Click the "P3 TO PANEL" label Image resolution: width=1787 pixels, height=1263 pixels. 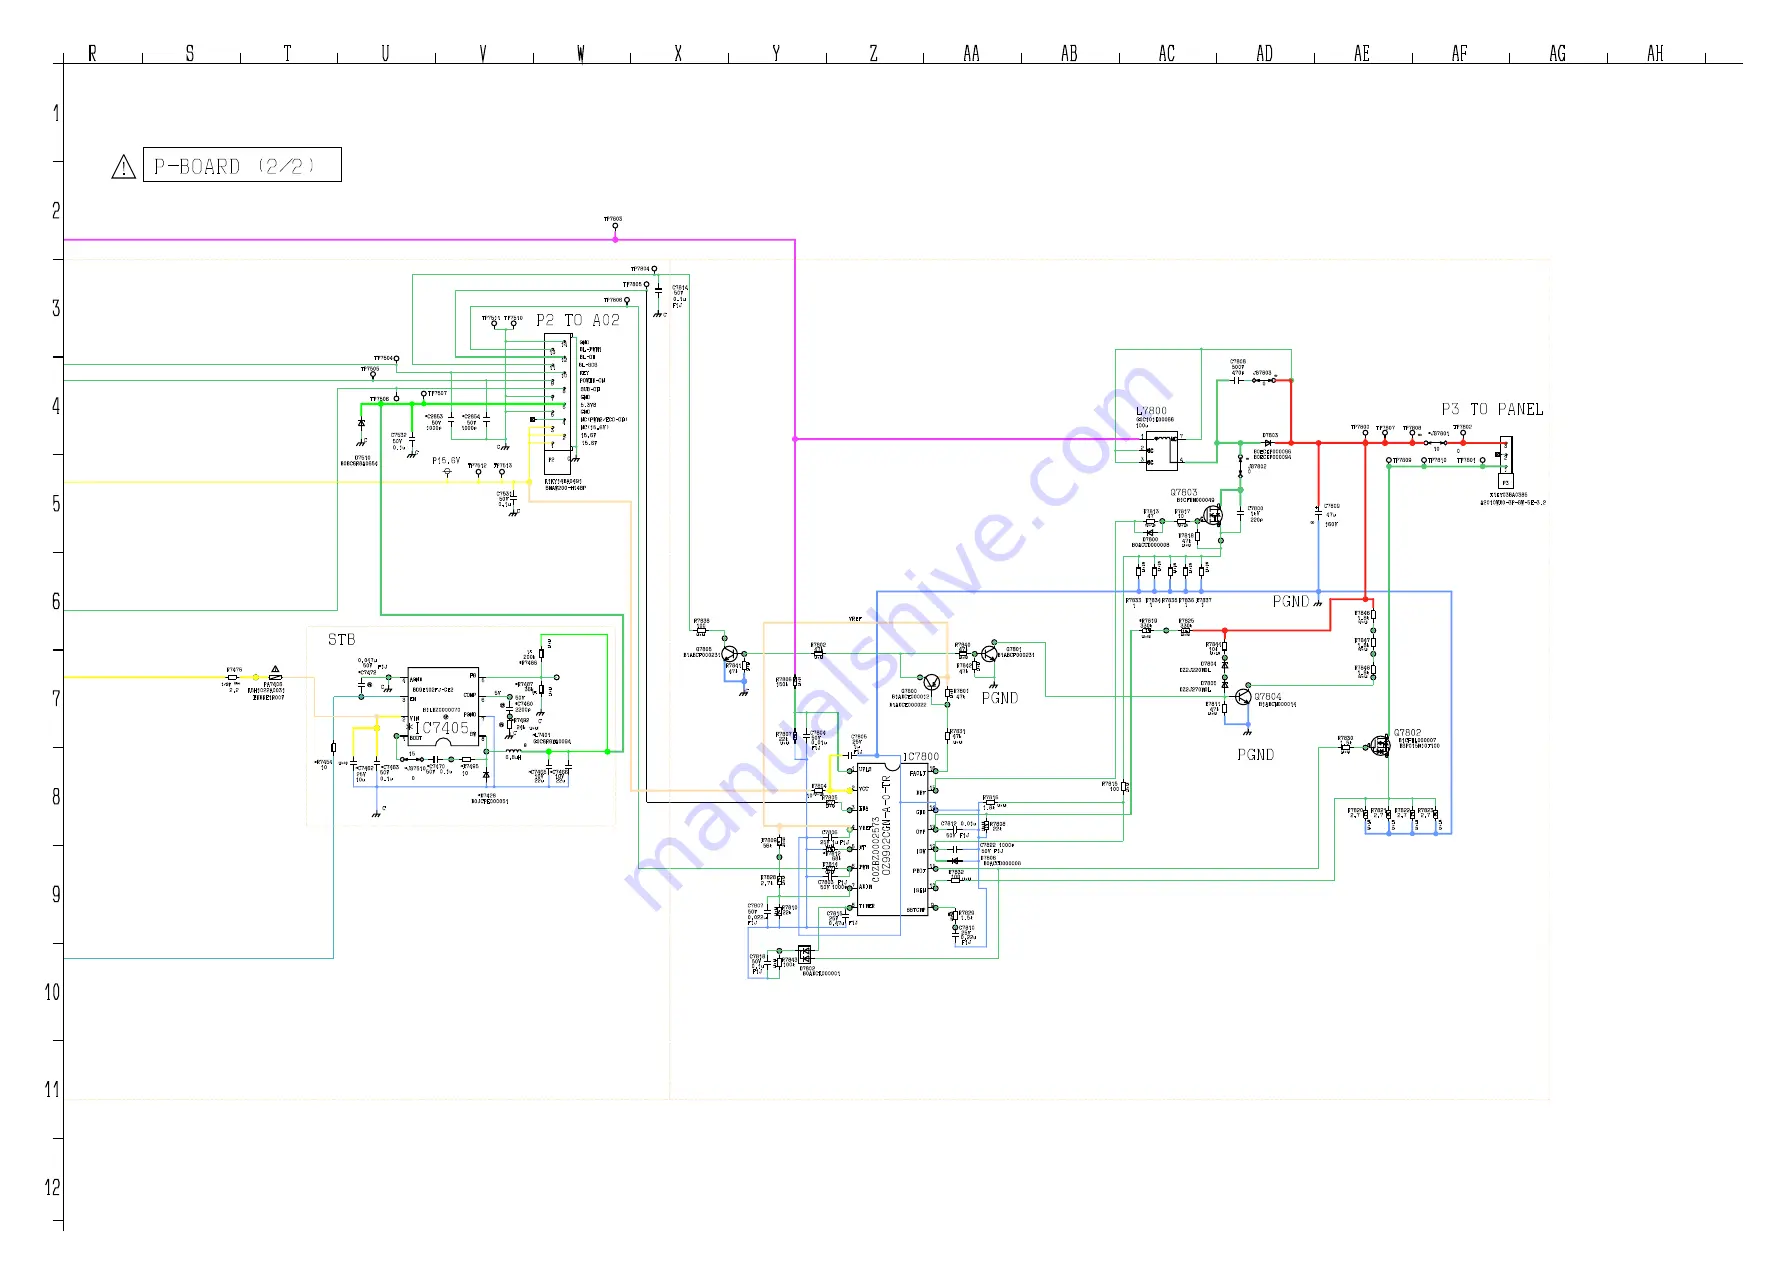(x=1492, y=409)
